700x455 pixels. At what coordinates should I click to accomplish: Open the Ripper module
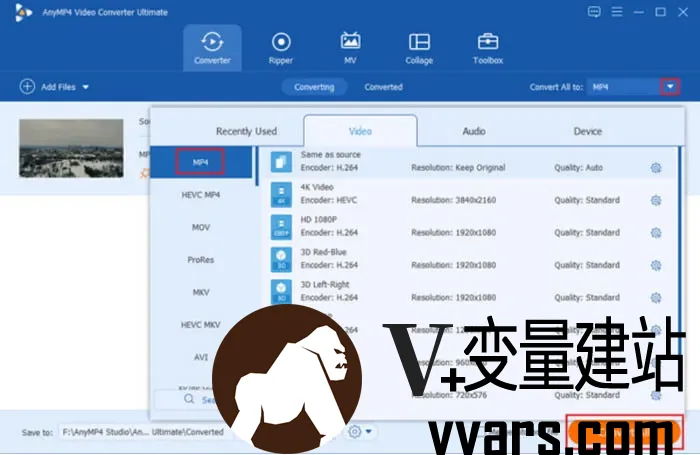tap(281, 48)
